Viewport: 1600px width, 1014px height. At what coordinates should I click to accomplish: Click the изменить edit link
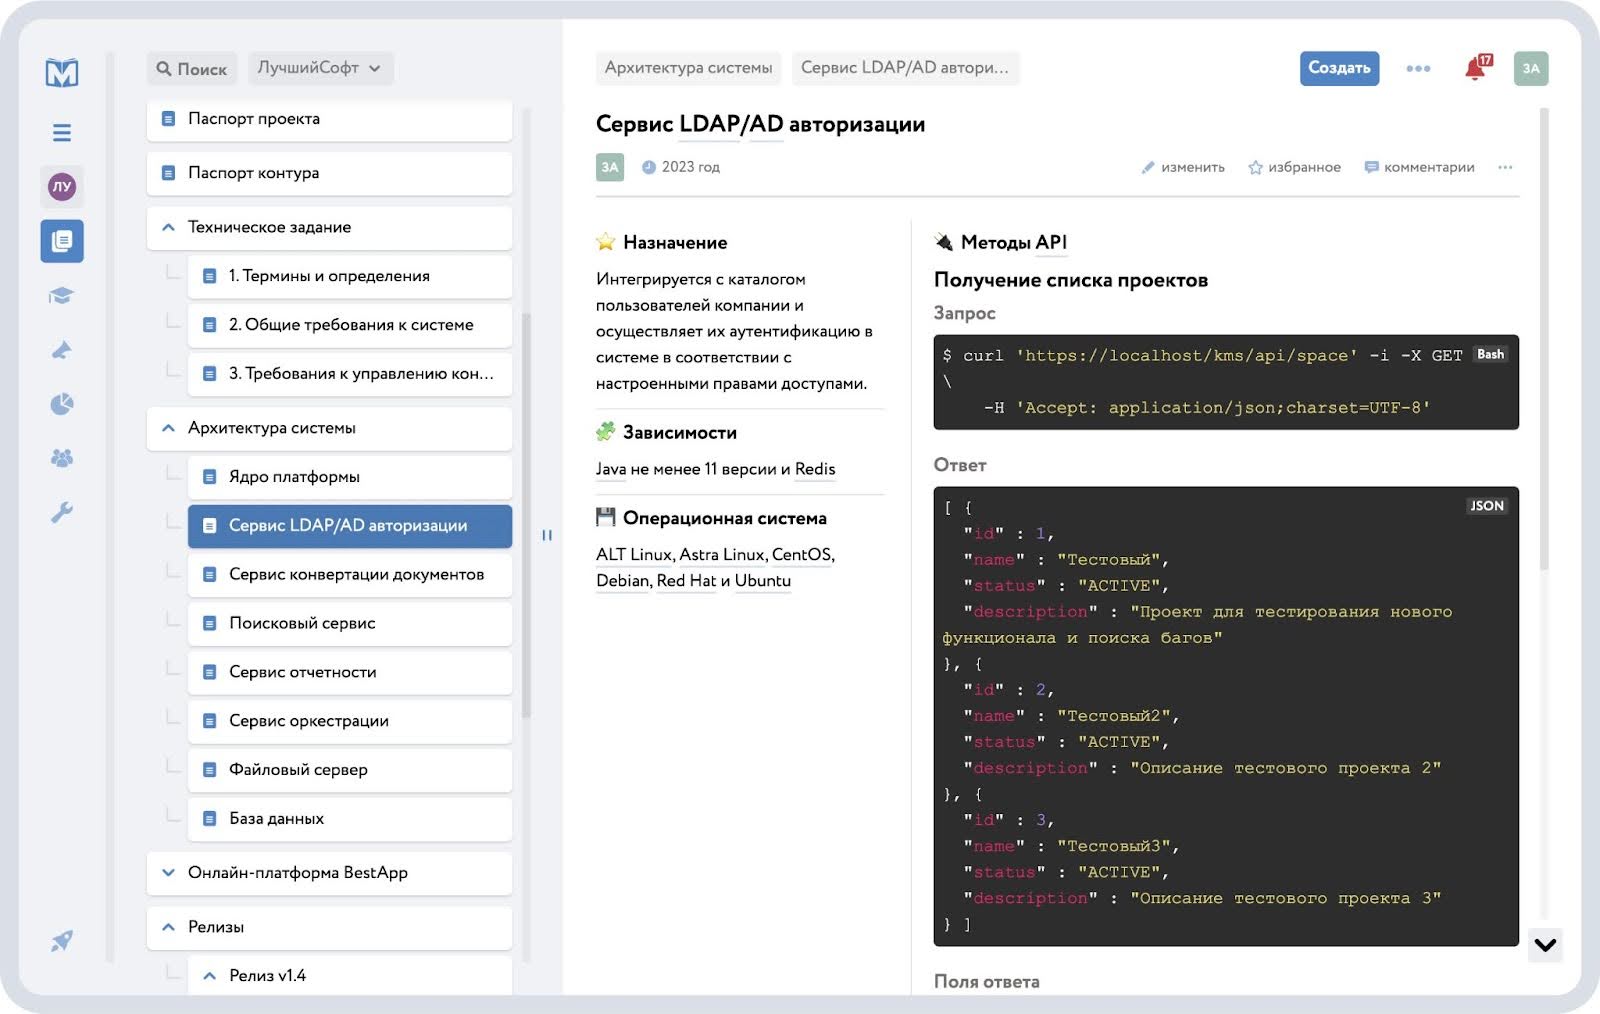pos(1183,167)
